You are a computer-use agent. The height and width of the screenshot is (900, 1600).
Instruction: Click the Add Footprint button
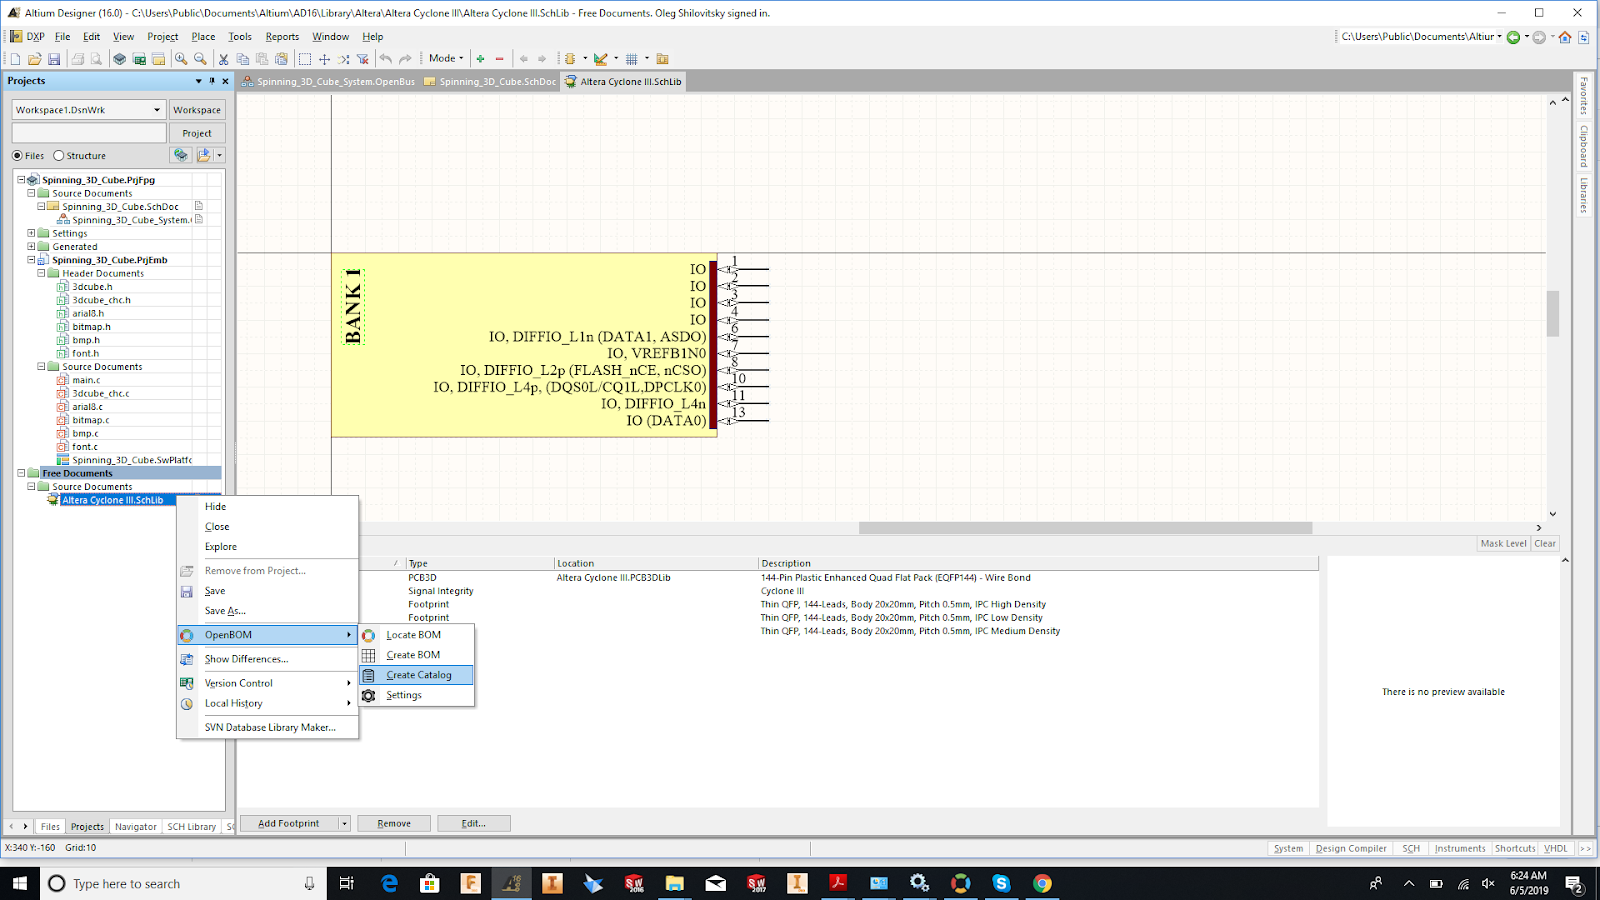289,824
